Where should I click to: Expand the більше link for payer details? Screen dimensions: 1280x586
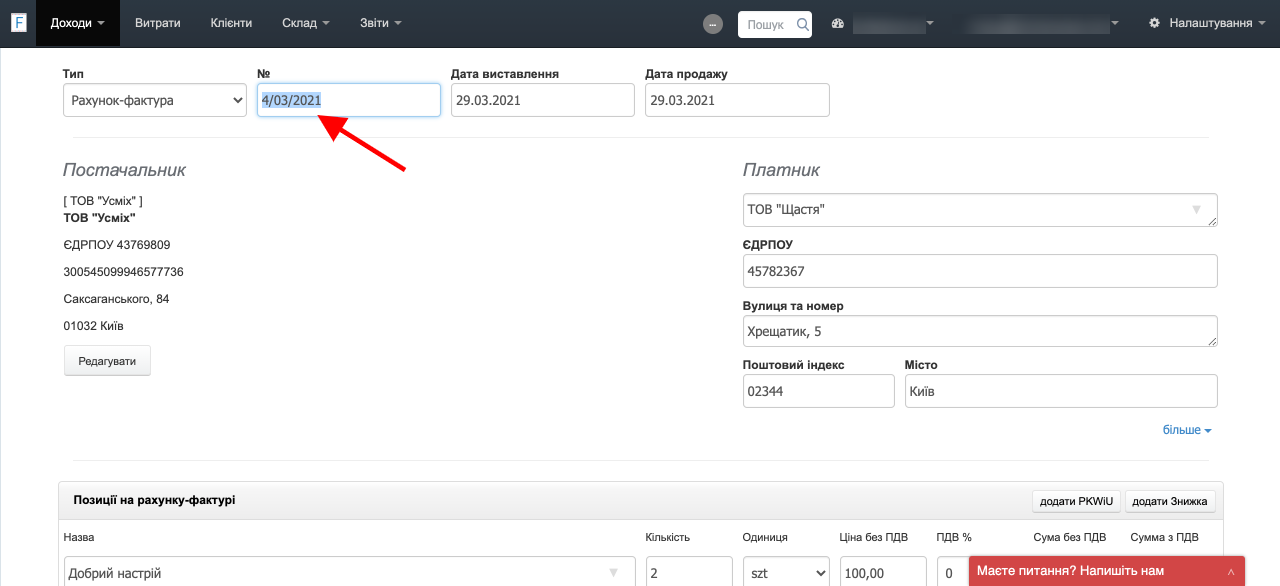click(1187, 430)
